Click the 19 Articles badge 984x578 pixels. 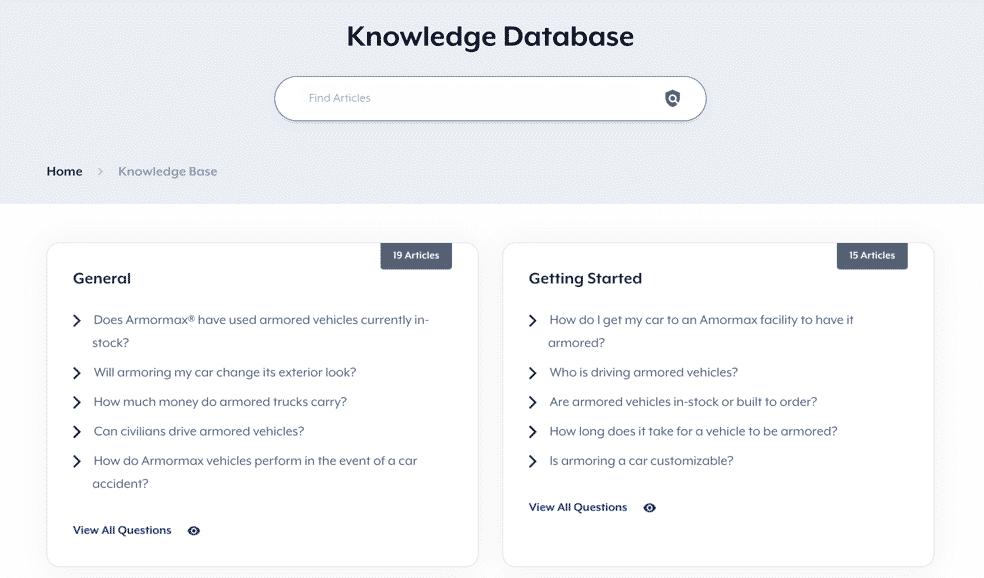tap(416, 255)
